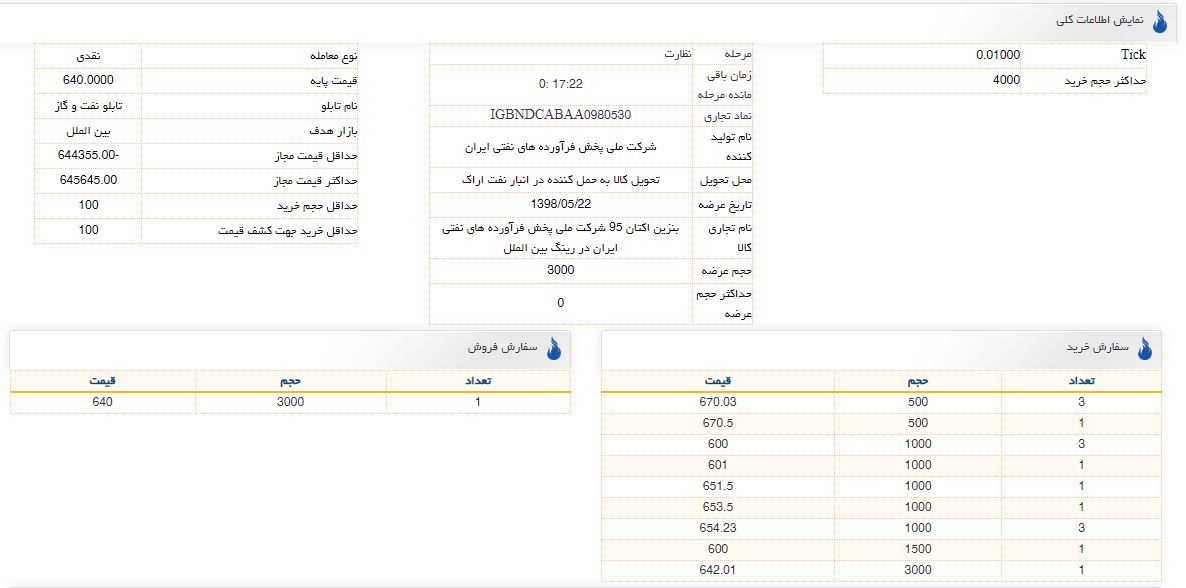Select the buy-order تعداد column header
1186x588 pixels.
1081,381
